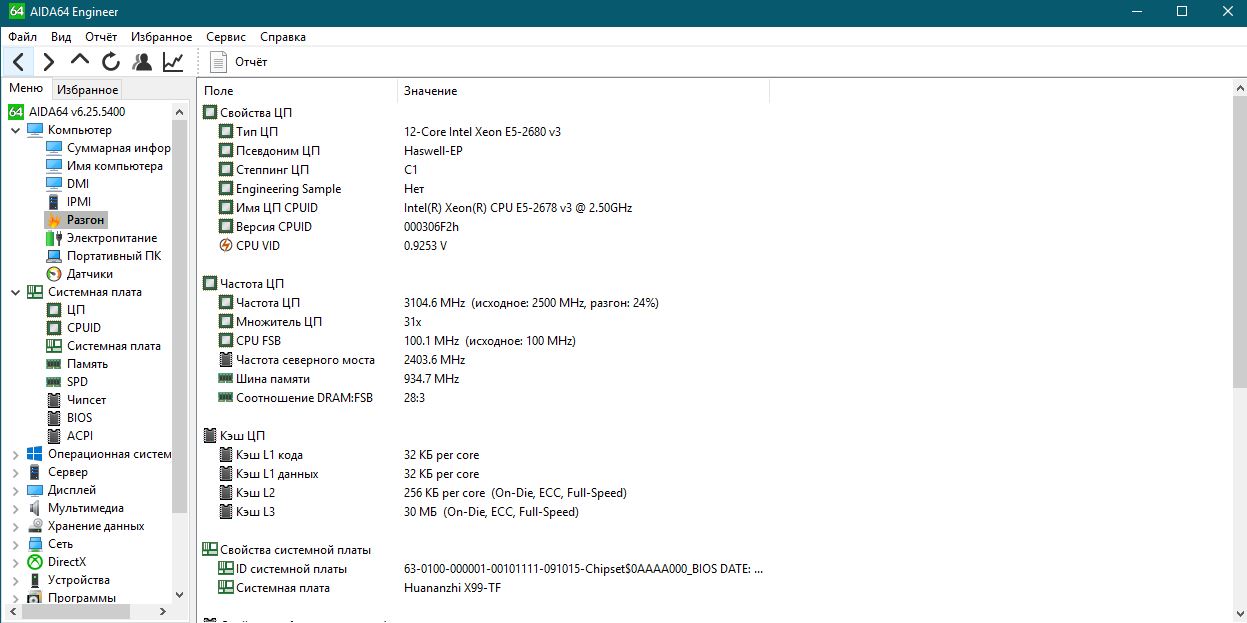Image resolution: width=1247 pixels, height=623 pixels.
Task: Select the SPD tree item
Action: click(x=77, y=382)
